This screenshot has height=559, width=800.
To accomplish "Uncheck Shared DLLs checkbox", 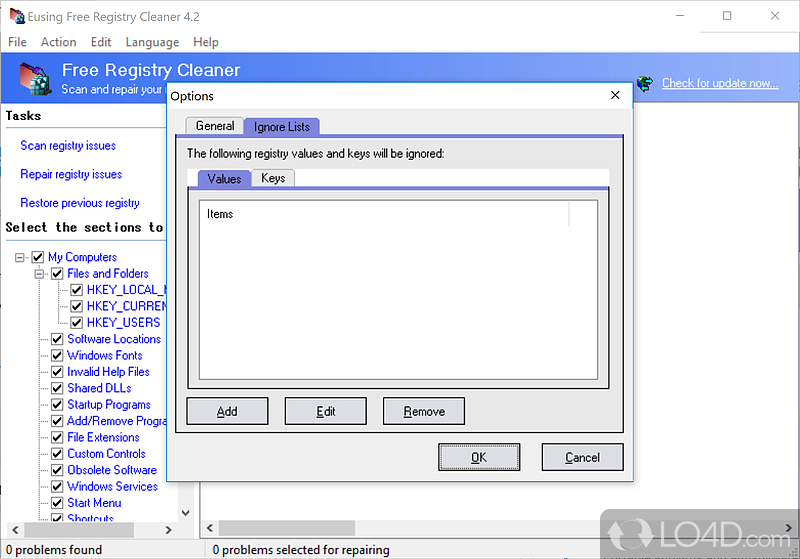I will 57,388.
